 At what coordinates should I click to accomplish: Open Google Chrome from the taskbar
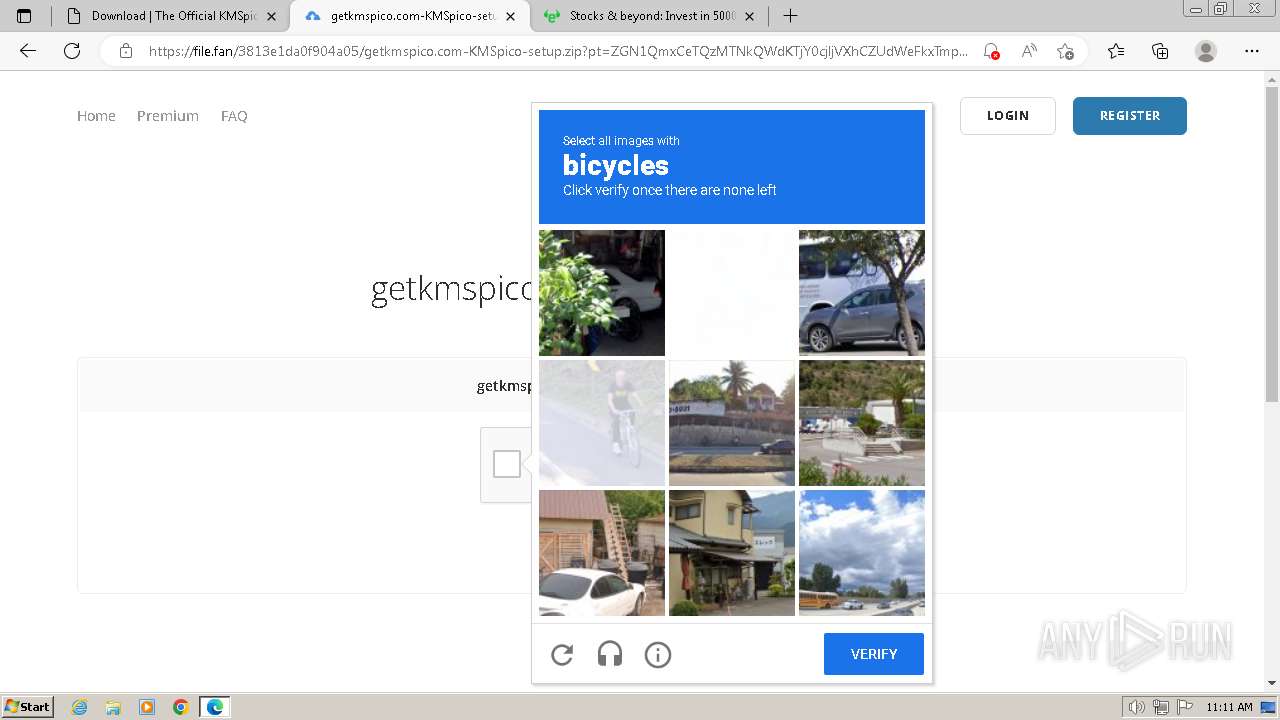(x=181, y=707)
